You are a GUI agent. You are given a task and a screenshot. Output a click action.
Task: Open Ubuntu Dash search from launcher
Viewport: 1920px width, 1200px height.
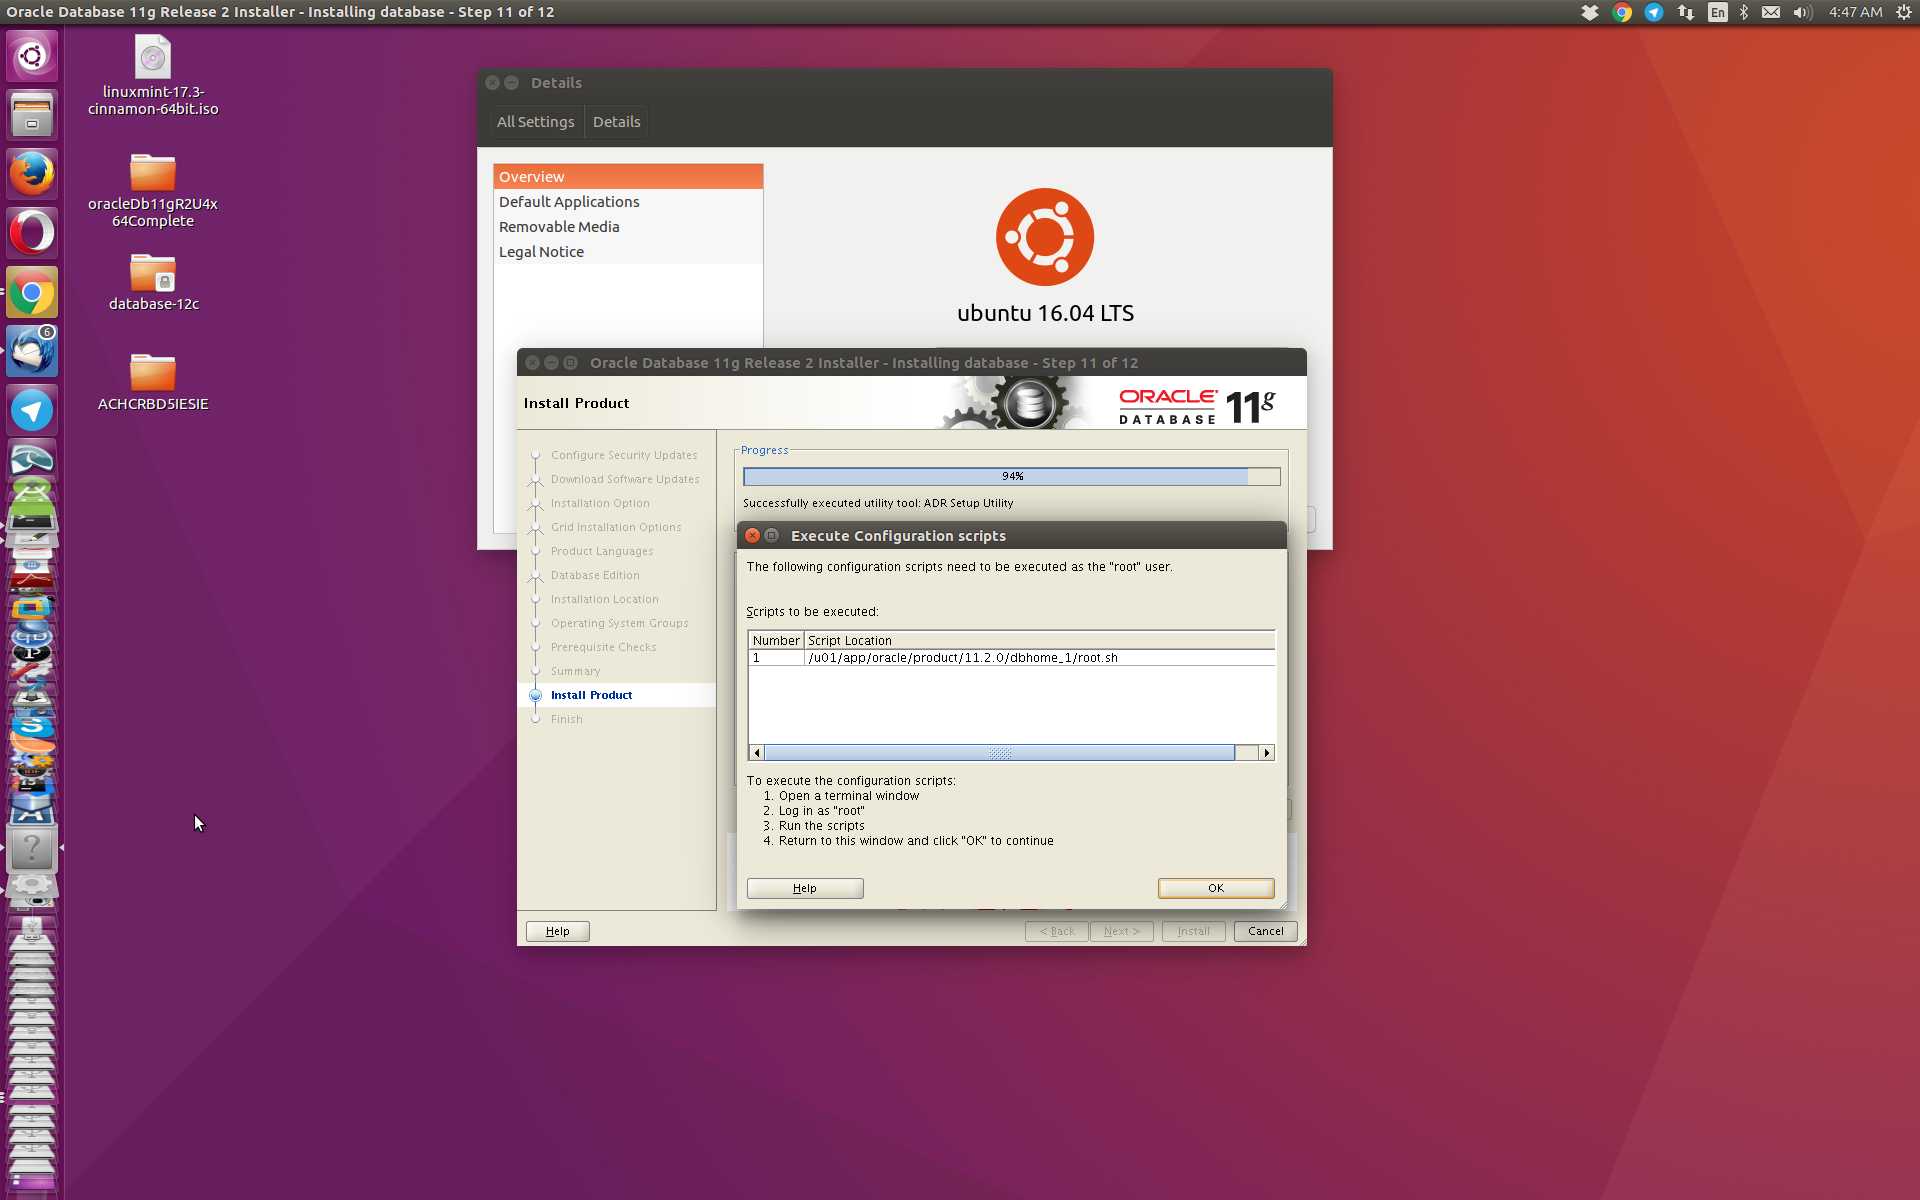pyautogui.click(x=32, y=56)
